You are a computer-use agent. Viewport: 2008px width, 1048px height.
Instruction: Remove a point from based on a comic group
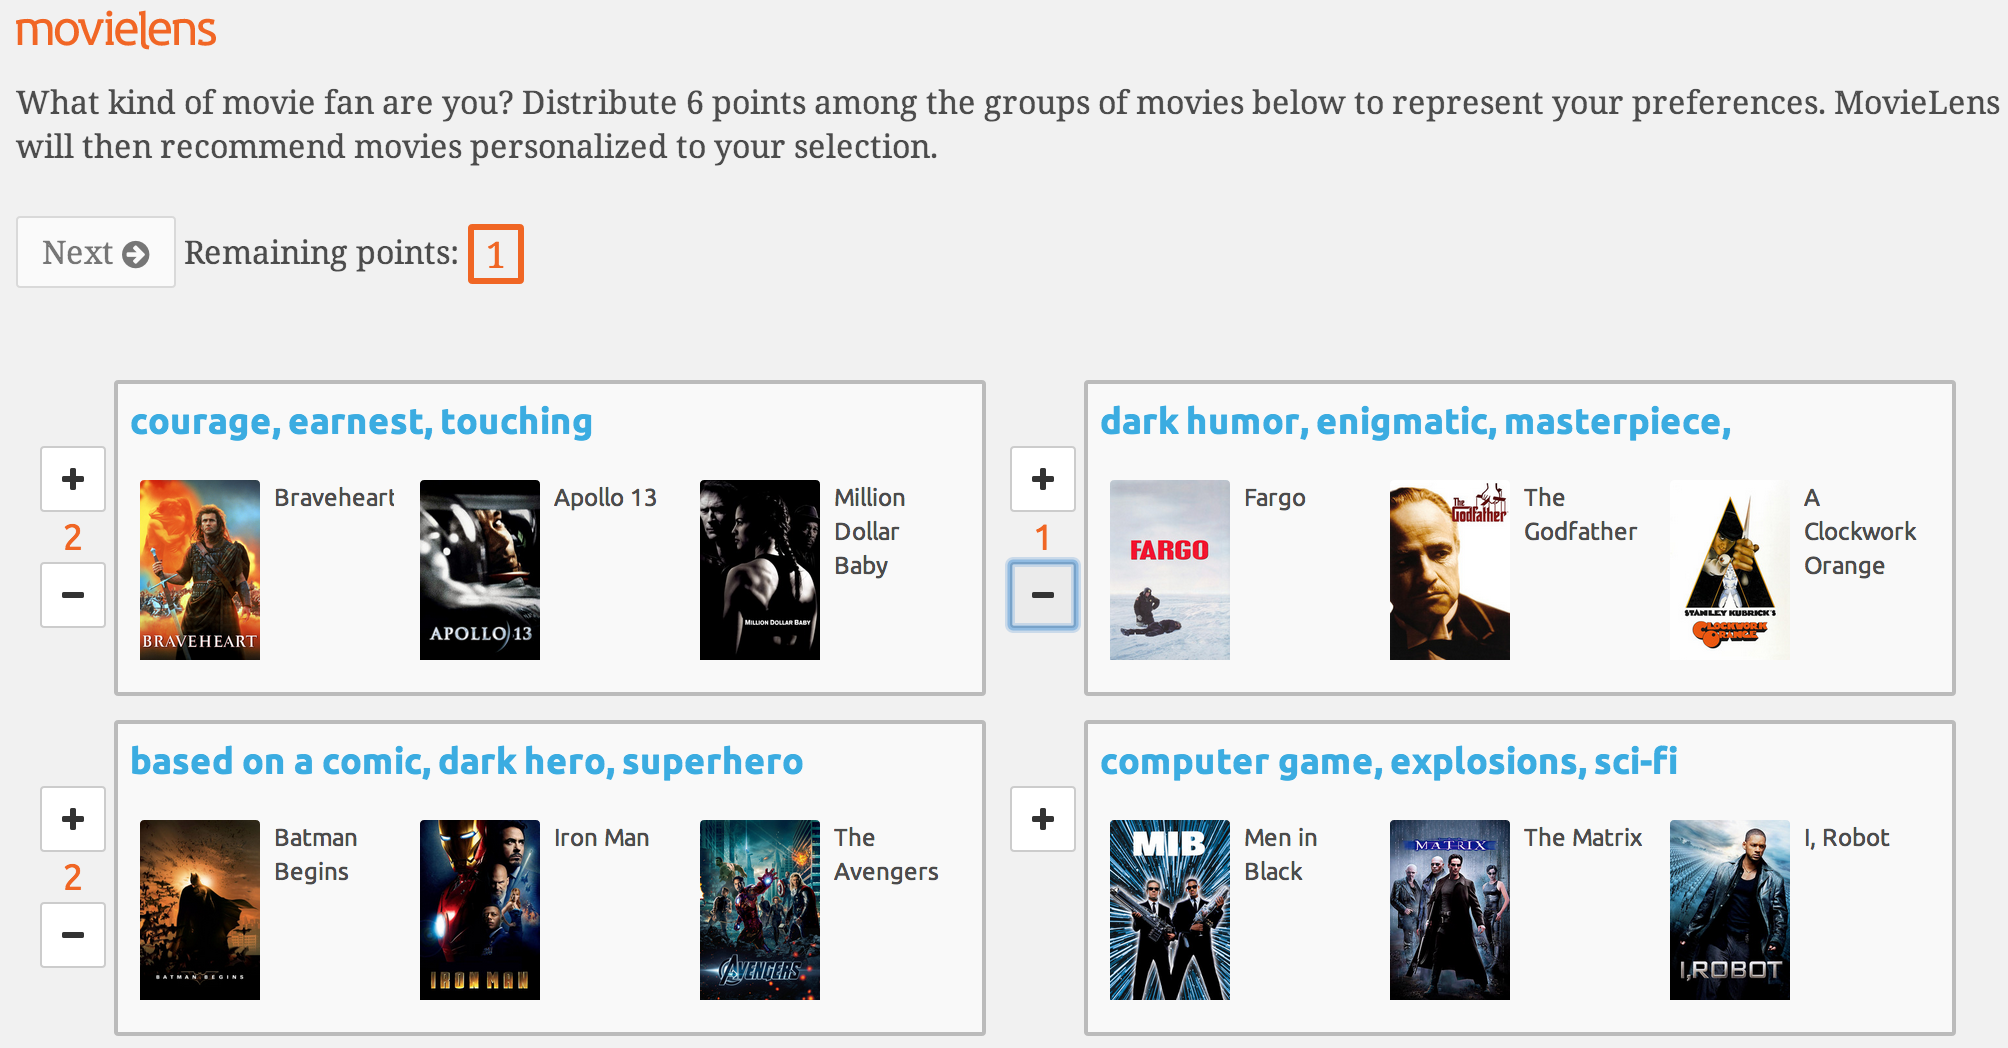(x=73, y=935)
